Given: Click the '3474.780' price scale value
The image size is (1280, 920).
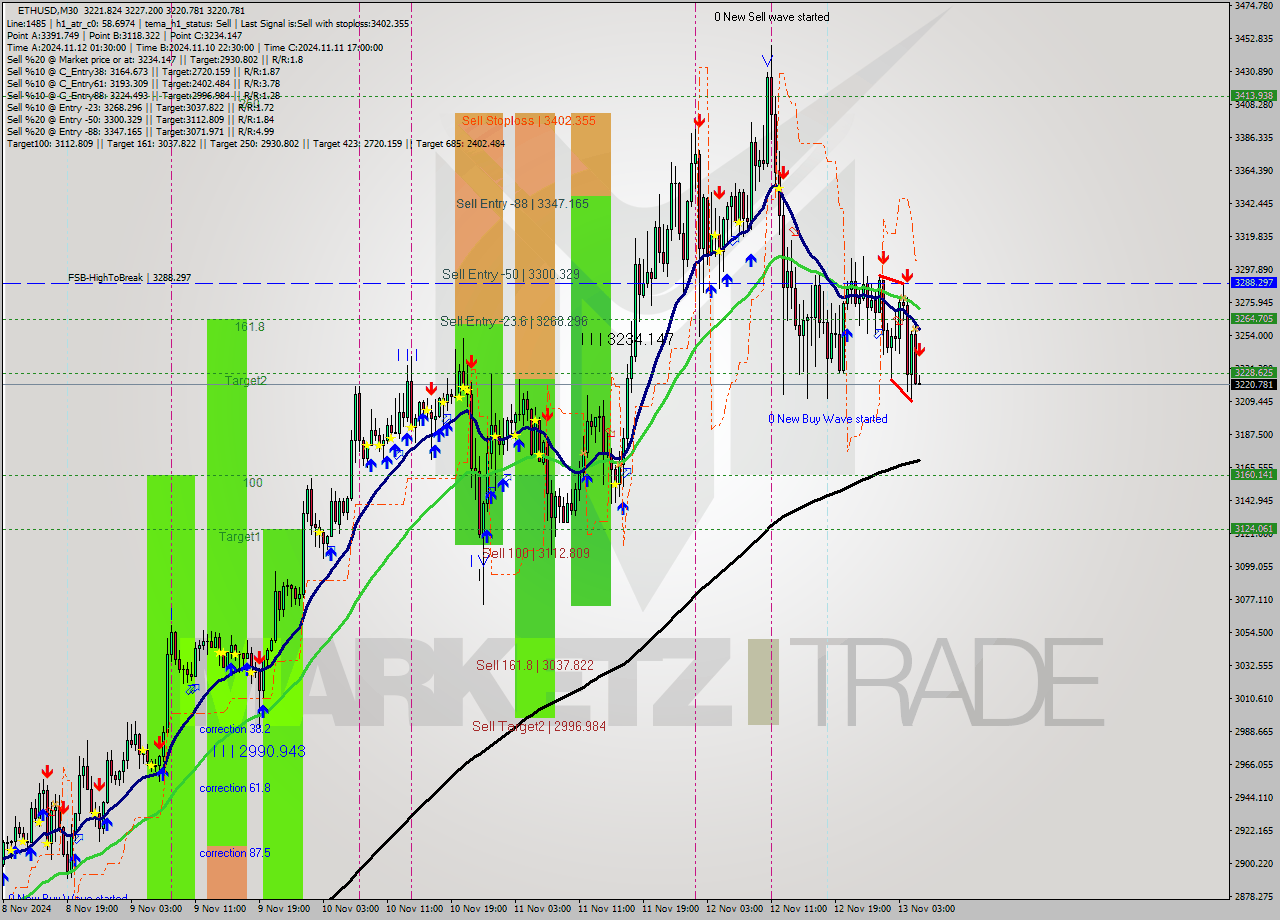Looking at the screenshot, I should pyautogui.click(x=1253, y=6).
